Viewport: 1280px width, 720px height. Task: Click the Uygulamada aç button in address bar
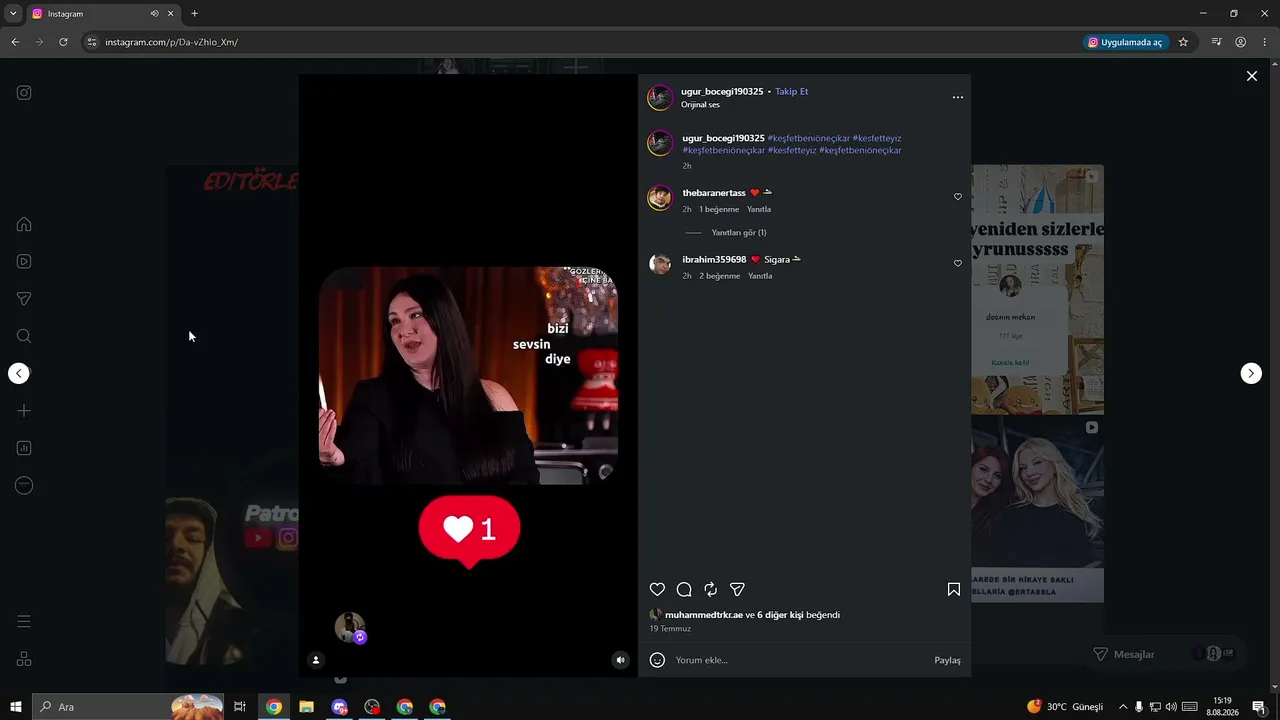(1125, 42)
